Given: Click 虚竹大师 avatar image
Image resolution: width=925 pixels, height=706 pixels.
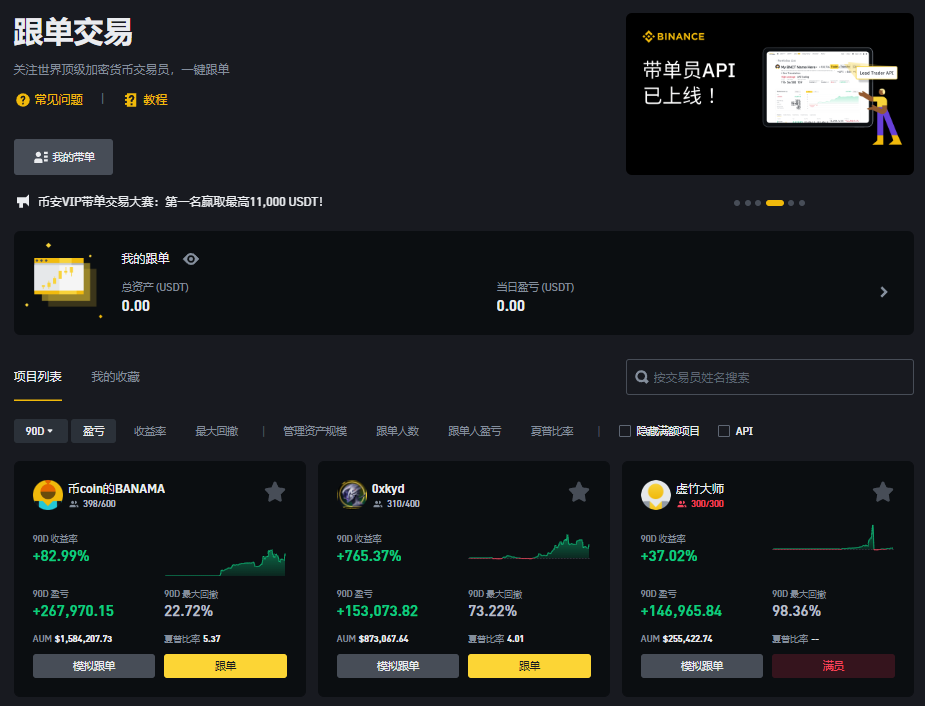Looking at the screenshot, I should point(656,495).
